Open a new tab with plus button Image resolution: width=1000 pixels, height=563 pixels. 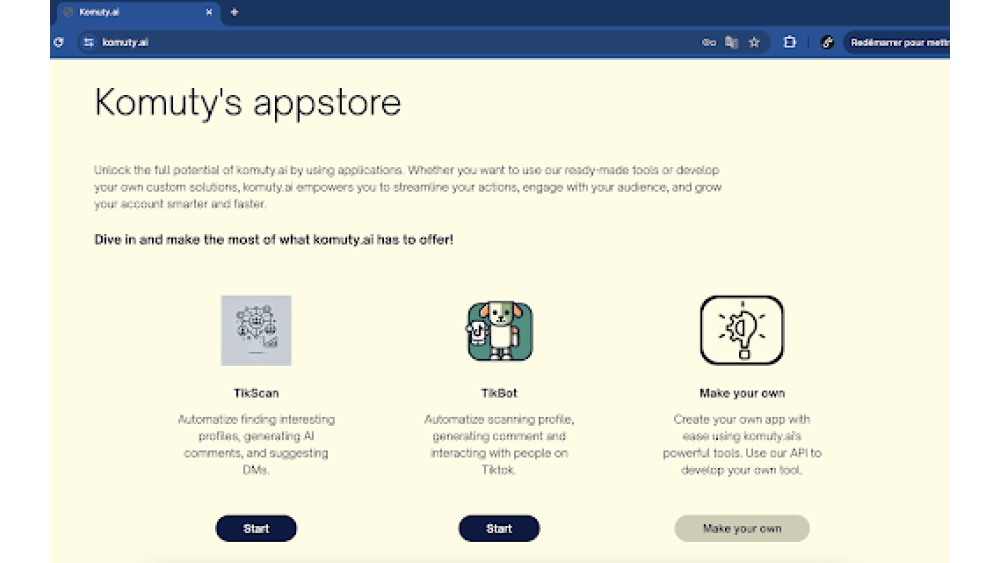234,12
